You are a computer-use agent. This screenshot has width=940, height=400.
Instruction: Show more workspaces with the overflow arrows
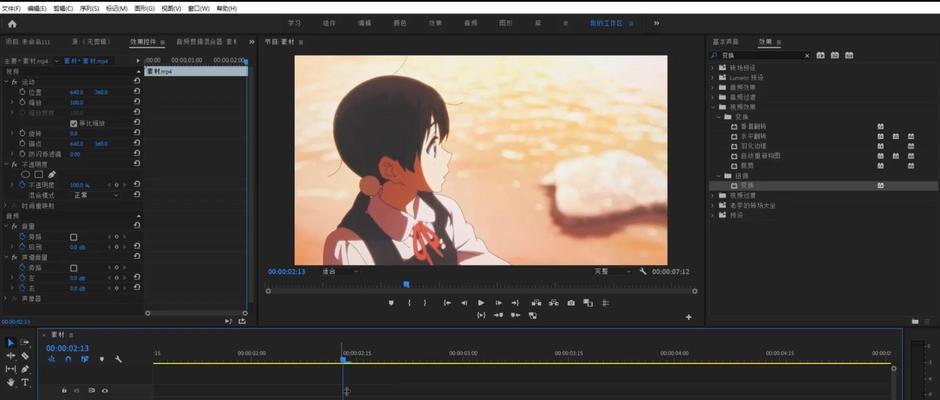(x=656, y=23)
